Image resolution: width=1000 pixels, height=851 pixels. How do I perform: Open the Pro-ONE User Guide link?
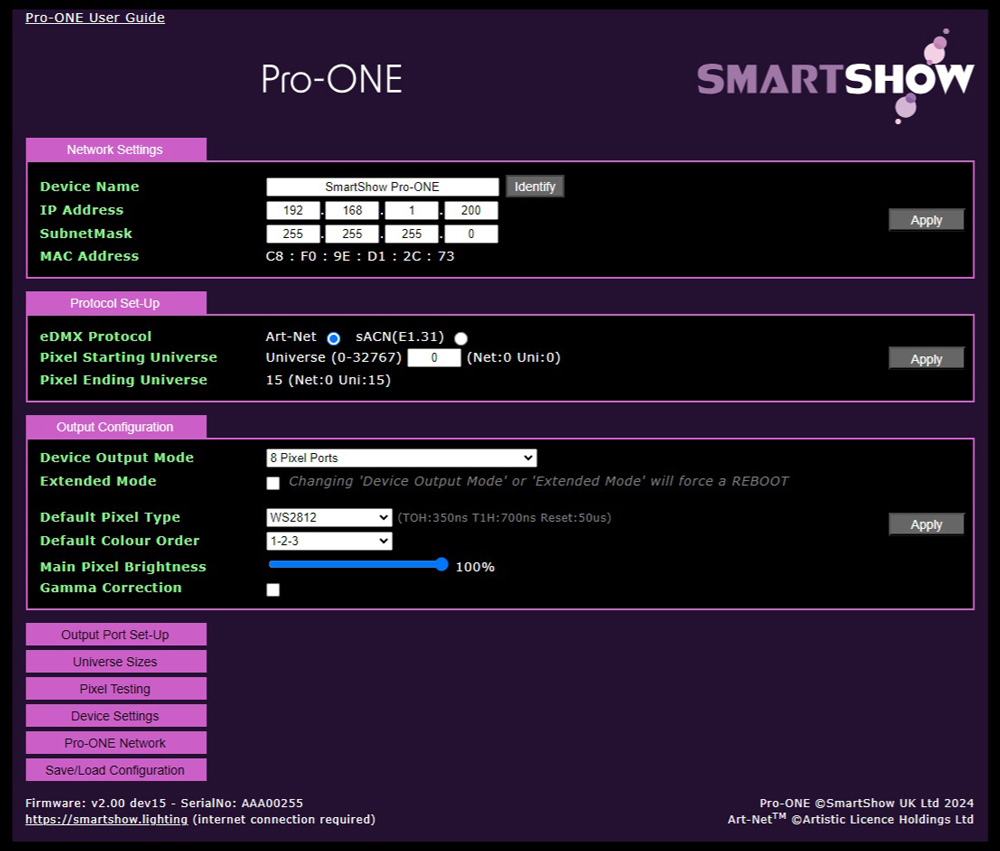click(x=95, y=18)
